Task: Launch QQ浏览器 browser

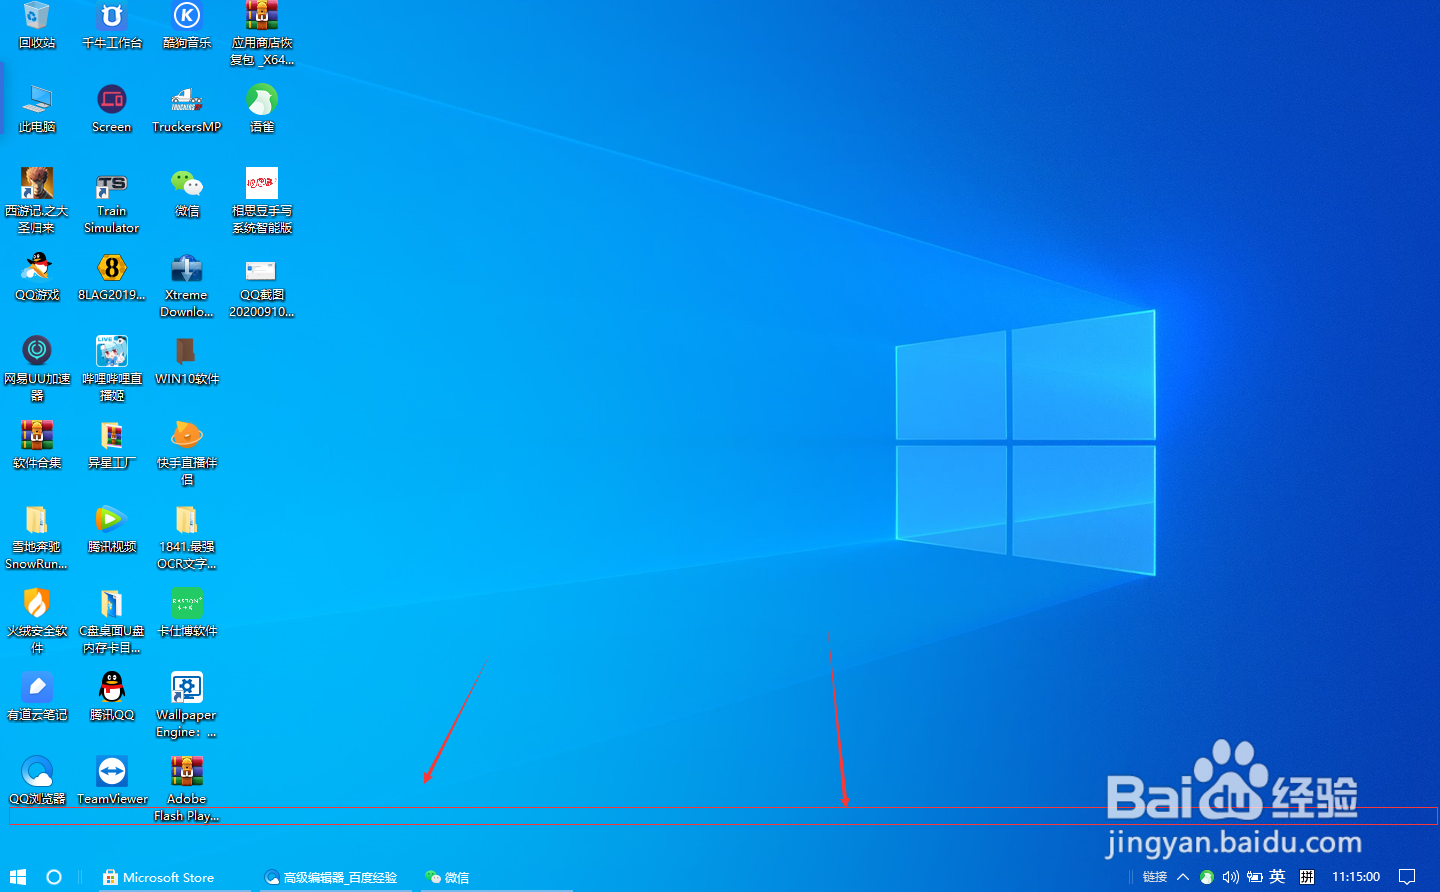Action: [x=37, y=773]
